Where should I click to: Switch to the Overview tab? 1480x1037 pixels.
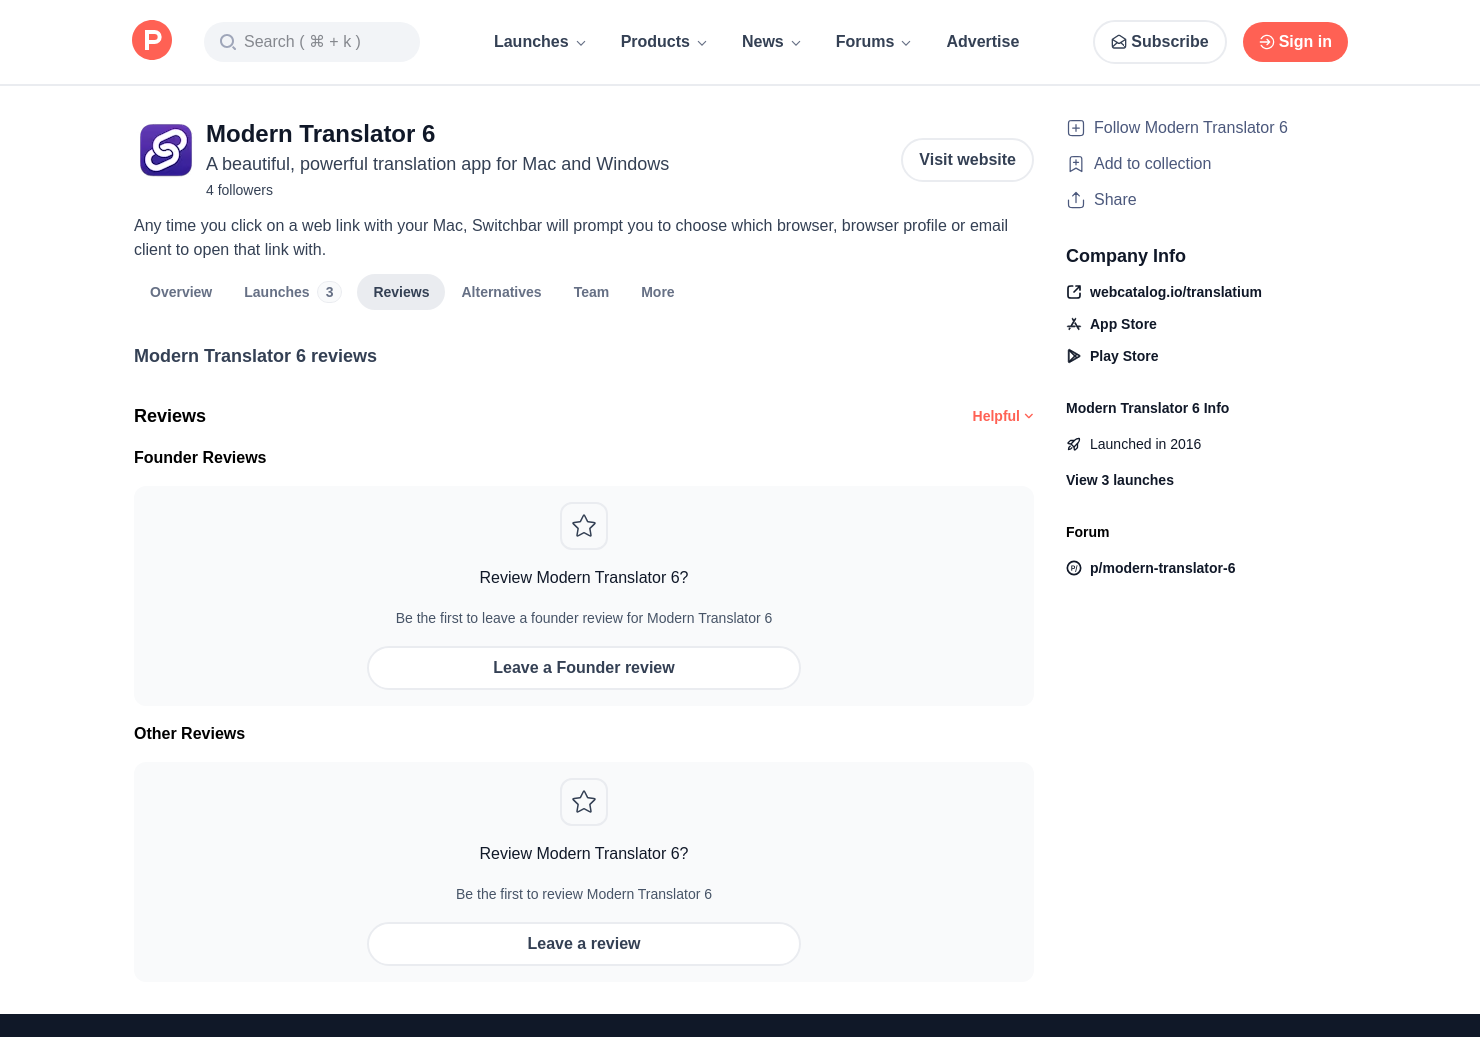181,292
